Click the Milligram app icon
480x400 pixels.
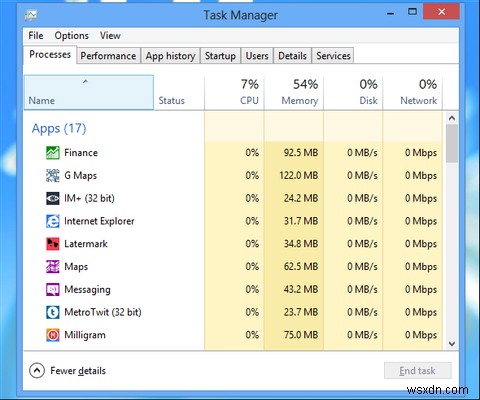point(53,335)
